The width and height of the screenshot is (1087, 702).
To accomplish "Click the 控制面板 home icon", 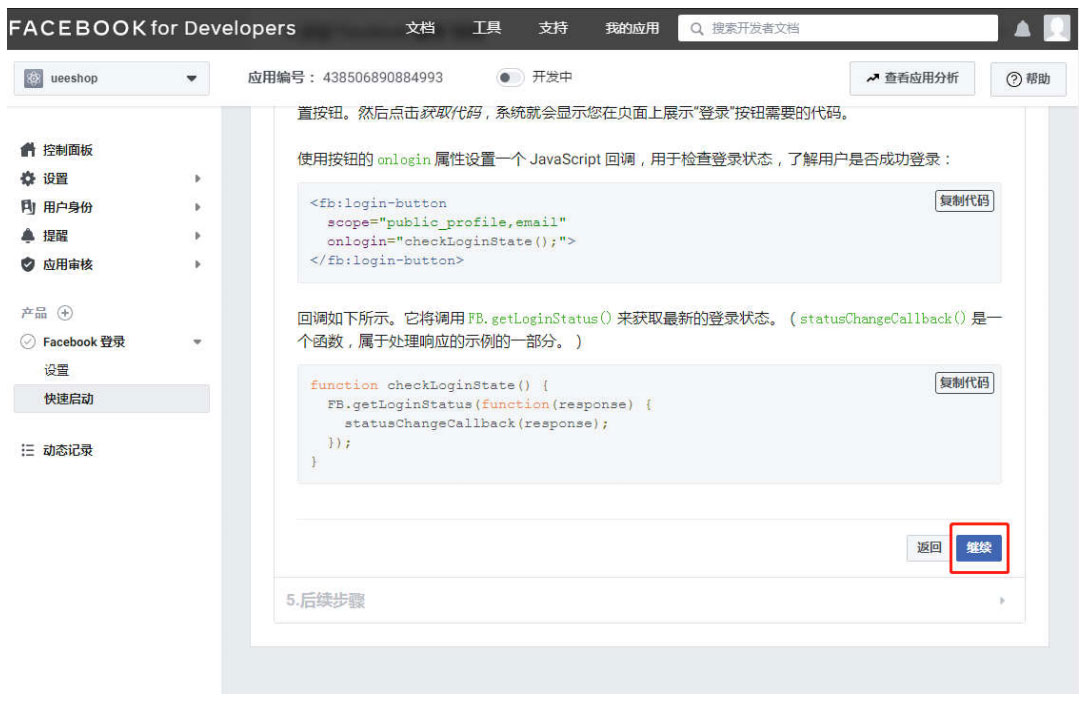I will tap(28, 150).
